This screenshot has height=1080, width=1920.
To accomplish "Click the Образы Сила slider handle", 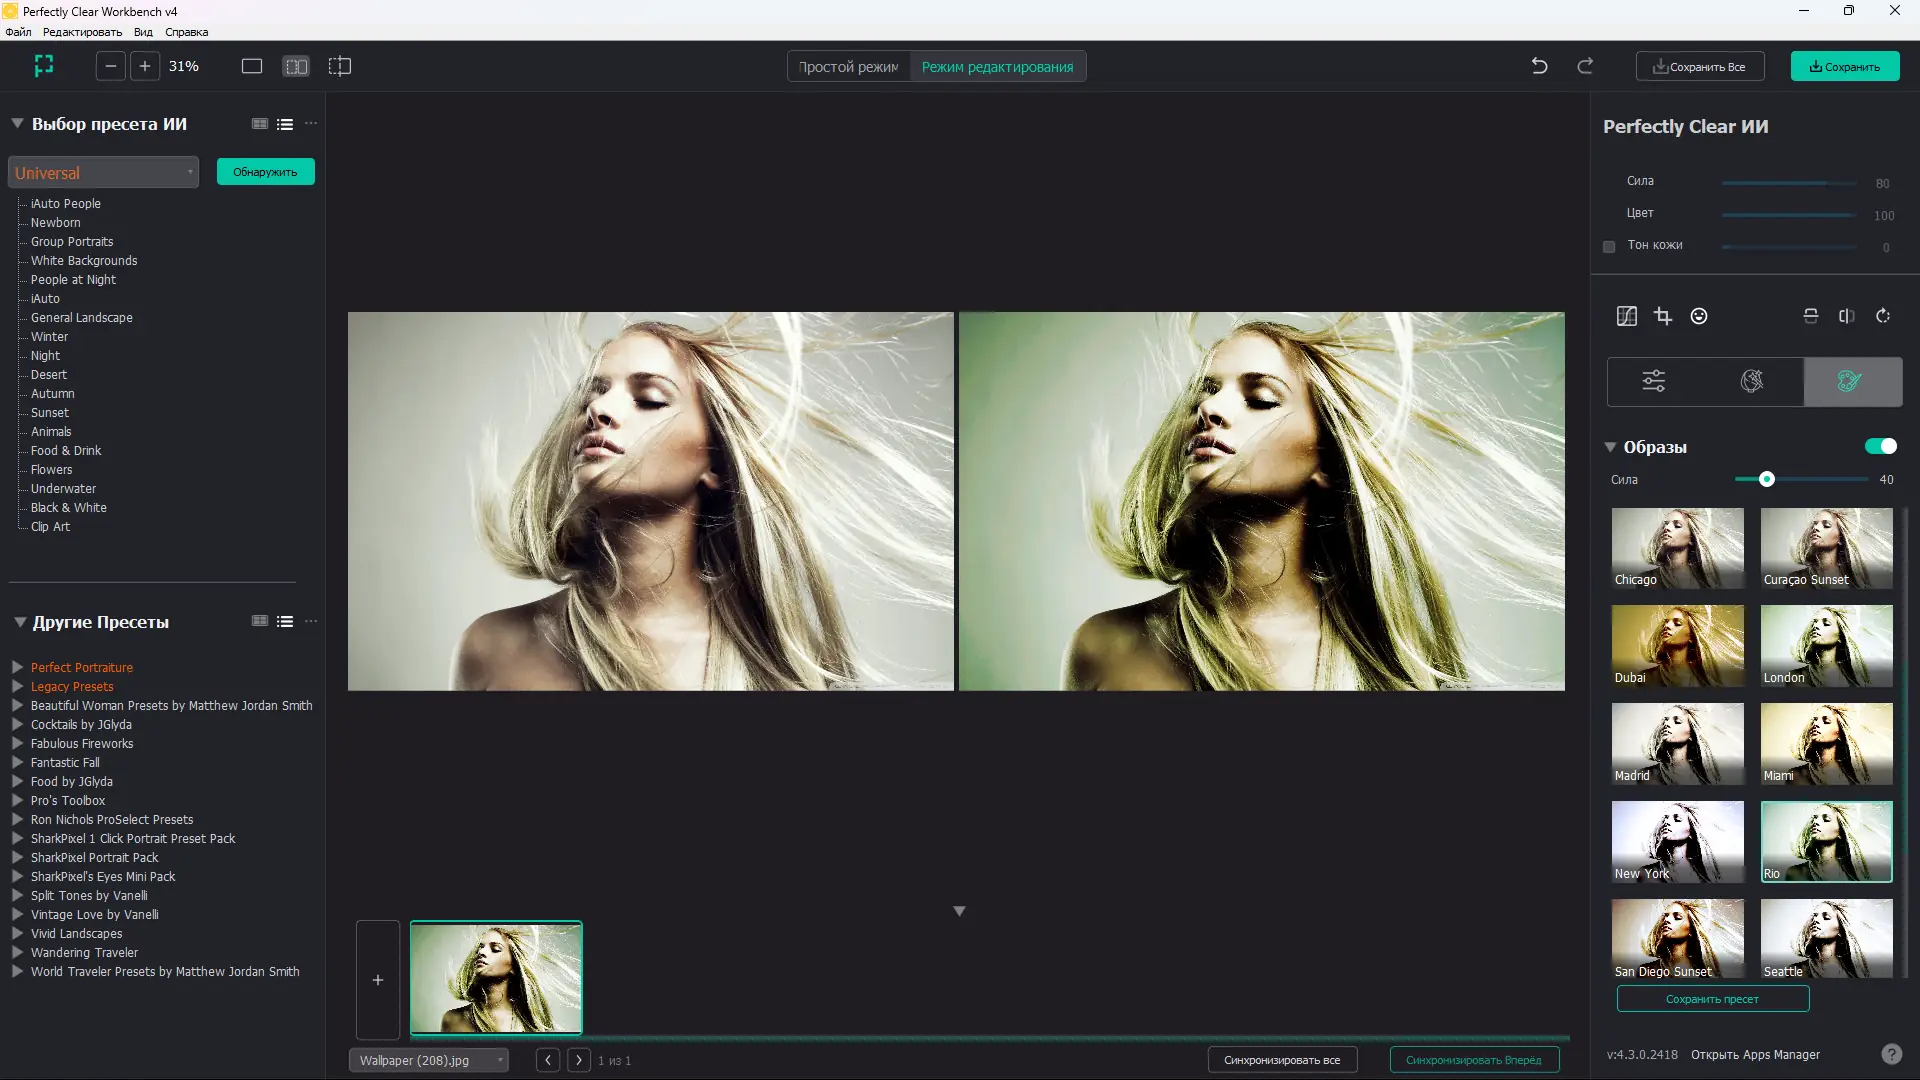I will pyautogui.click(x=1767, y=480).
